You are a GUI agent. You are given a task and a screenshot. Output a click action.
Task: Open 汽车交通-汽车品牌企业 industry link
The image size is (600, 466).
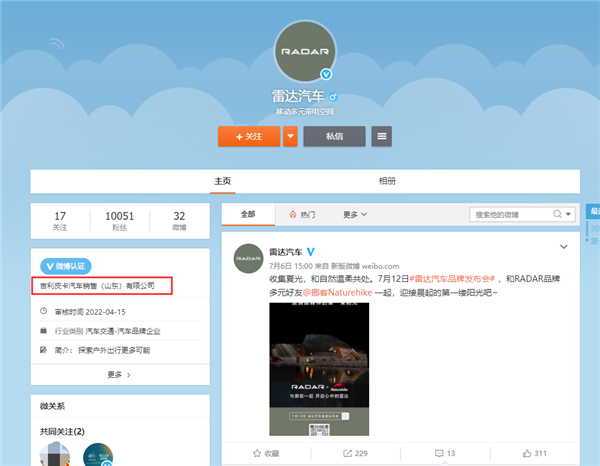pyautogui.click(x=123, y=331)
